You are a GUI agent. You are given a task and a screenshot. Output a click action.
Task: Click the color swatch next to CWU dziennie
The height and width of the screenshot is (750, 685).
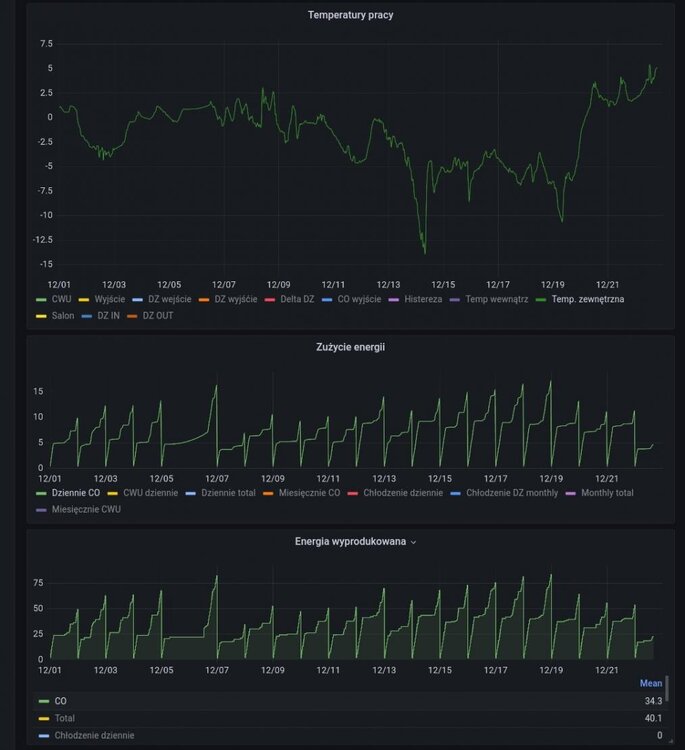pyautogui.click(x=114, y=493)
